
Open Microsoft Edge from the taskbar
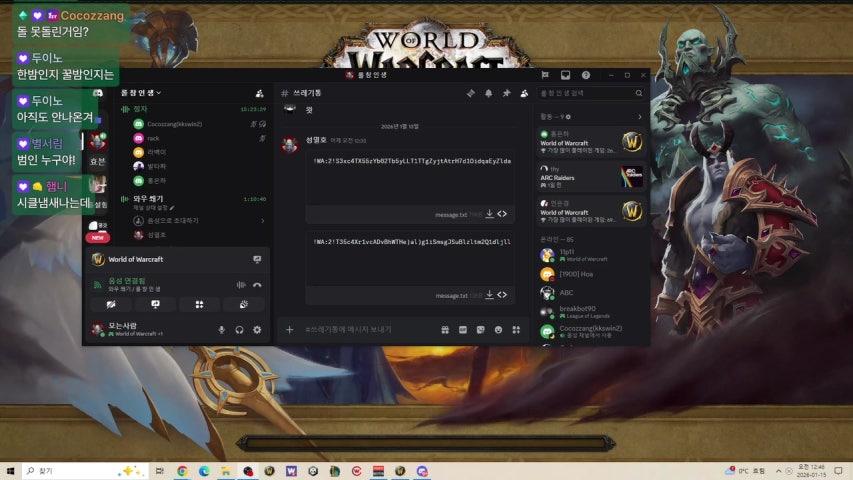click(x=204, y=471)
